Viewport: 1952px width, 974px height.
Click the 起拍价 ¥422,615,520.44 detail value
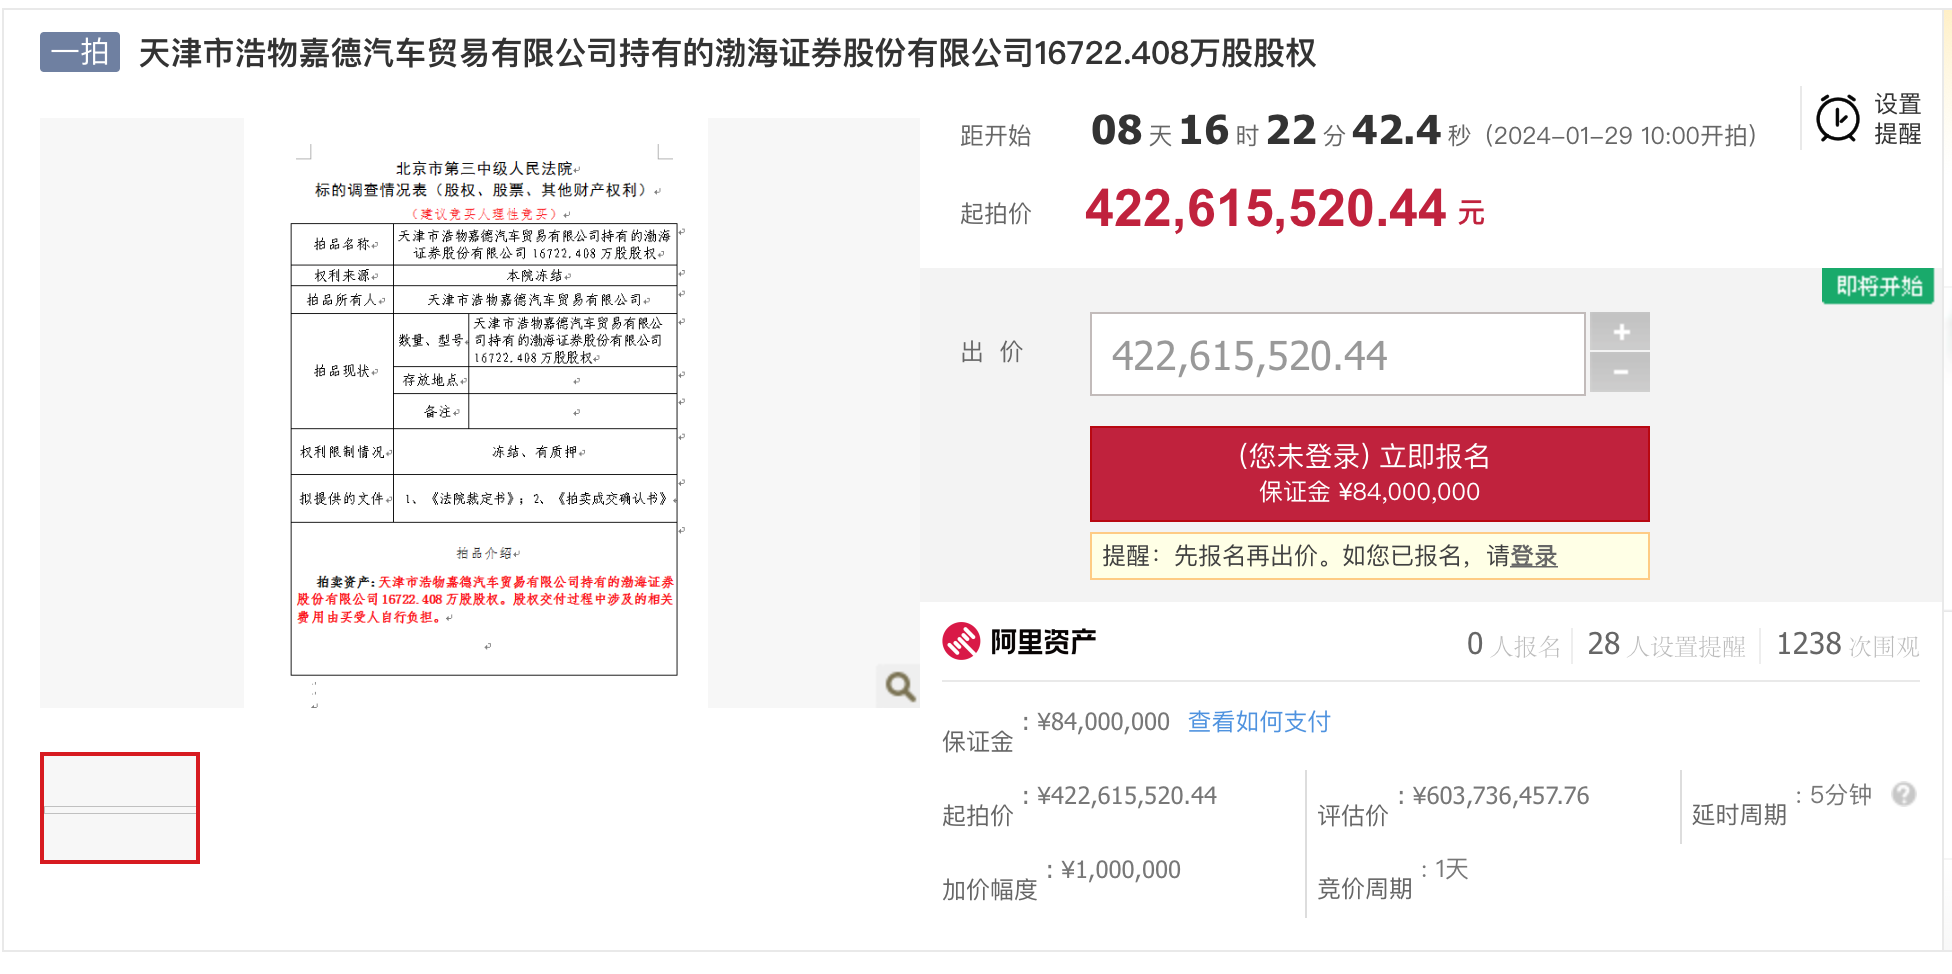pos(1127,796)
